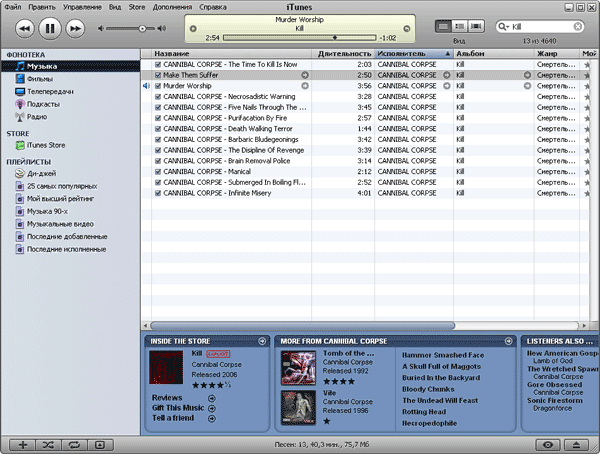The height and width of the screenshot is (454, 600).
Task: Click the store arrow next to Make Them Suffer title
Action: (x=305, y=75)
